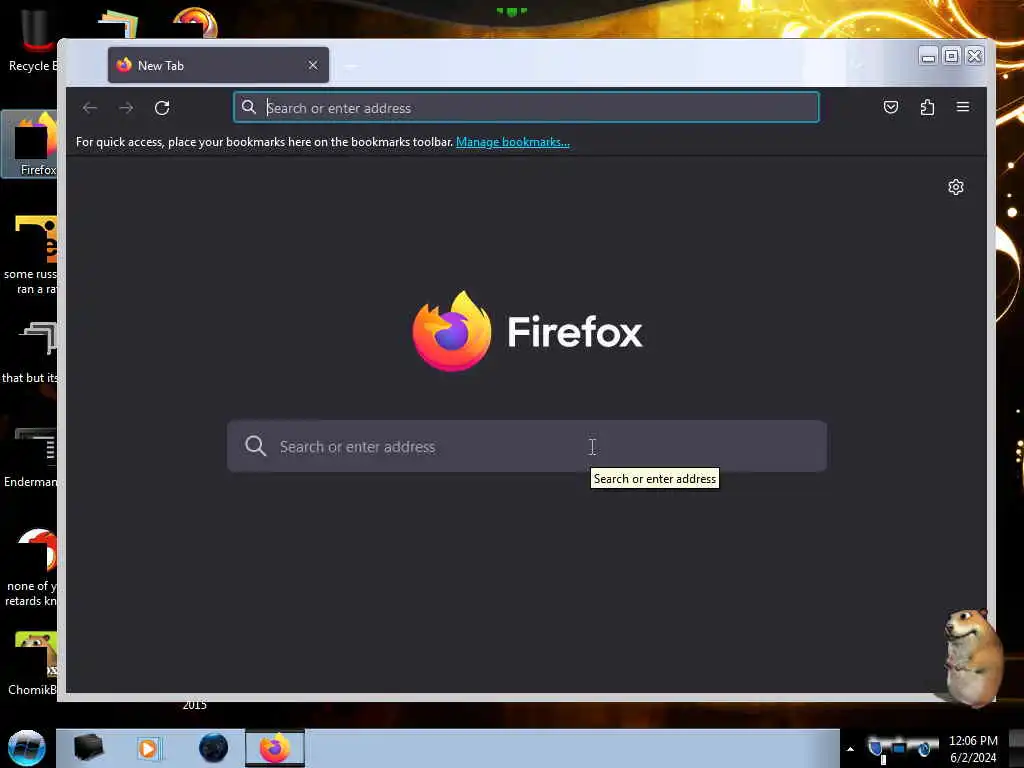This screenshot has height=768, width=1024.
Task: Open the Firefox hamburger application menu
Action: (x=963, y=107)
